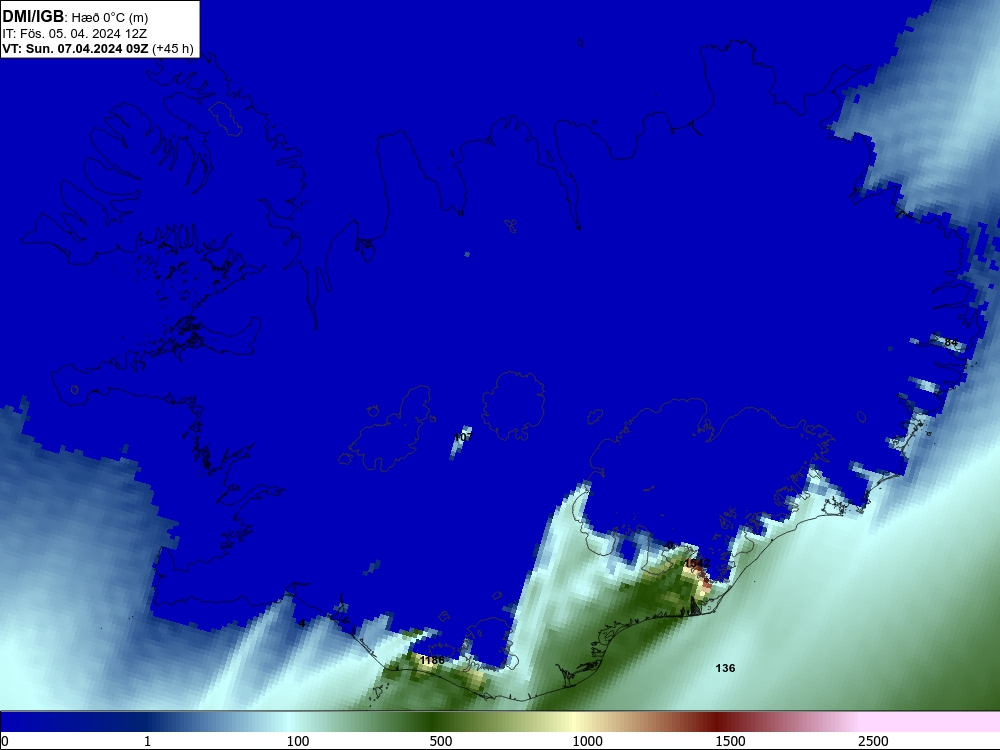
Task: Click the 'VT: Sun. 07.04.2024 09Z (+45 h)' line
Action: point(98,49)
